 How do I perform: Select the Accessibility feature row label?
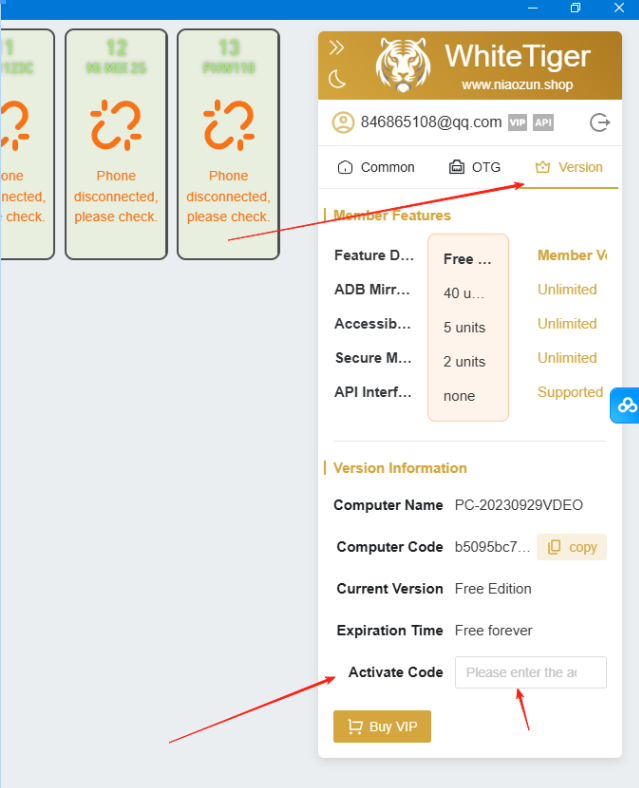pyautogui.click(x=373, y=324)
